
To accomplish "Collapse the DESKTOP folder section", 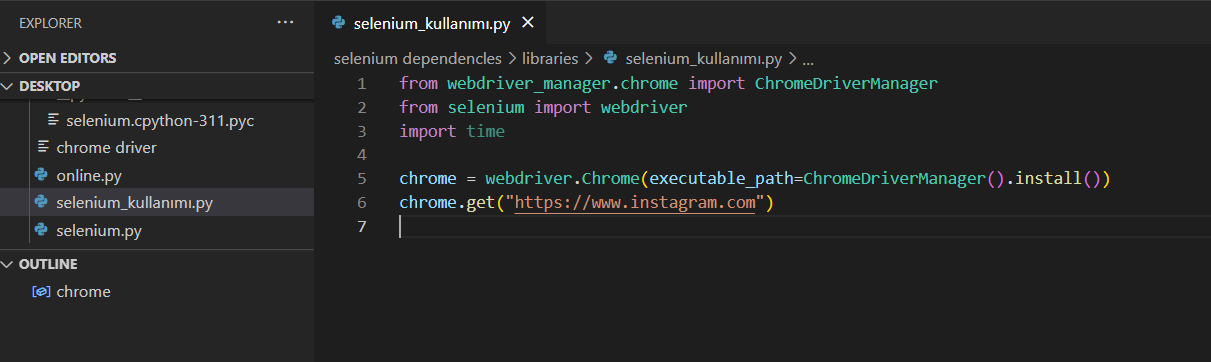I will 157,86.
